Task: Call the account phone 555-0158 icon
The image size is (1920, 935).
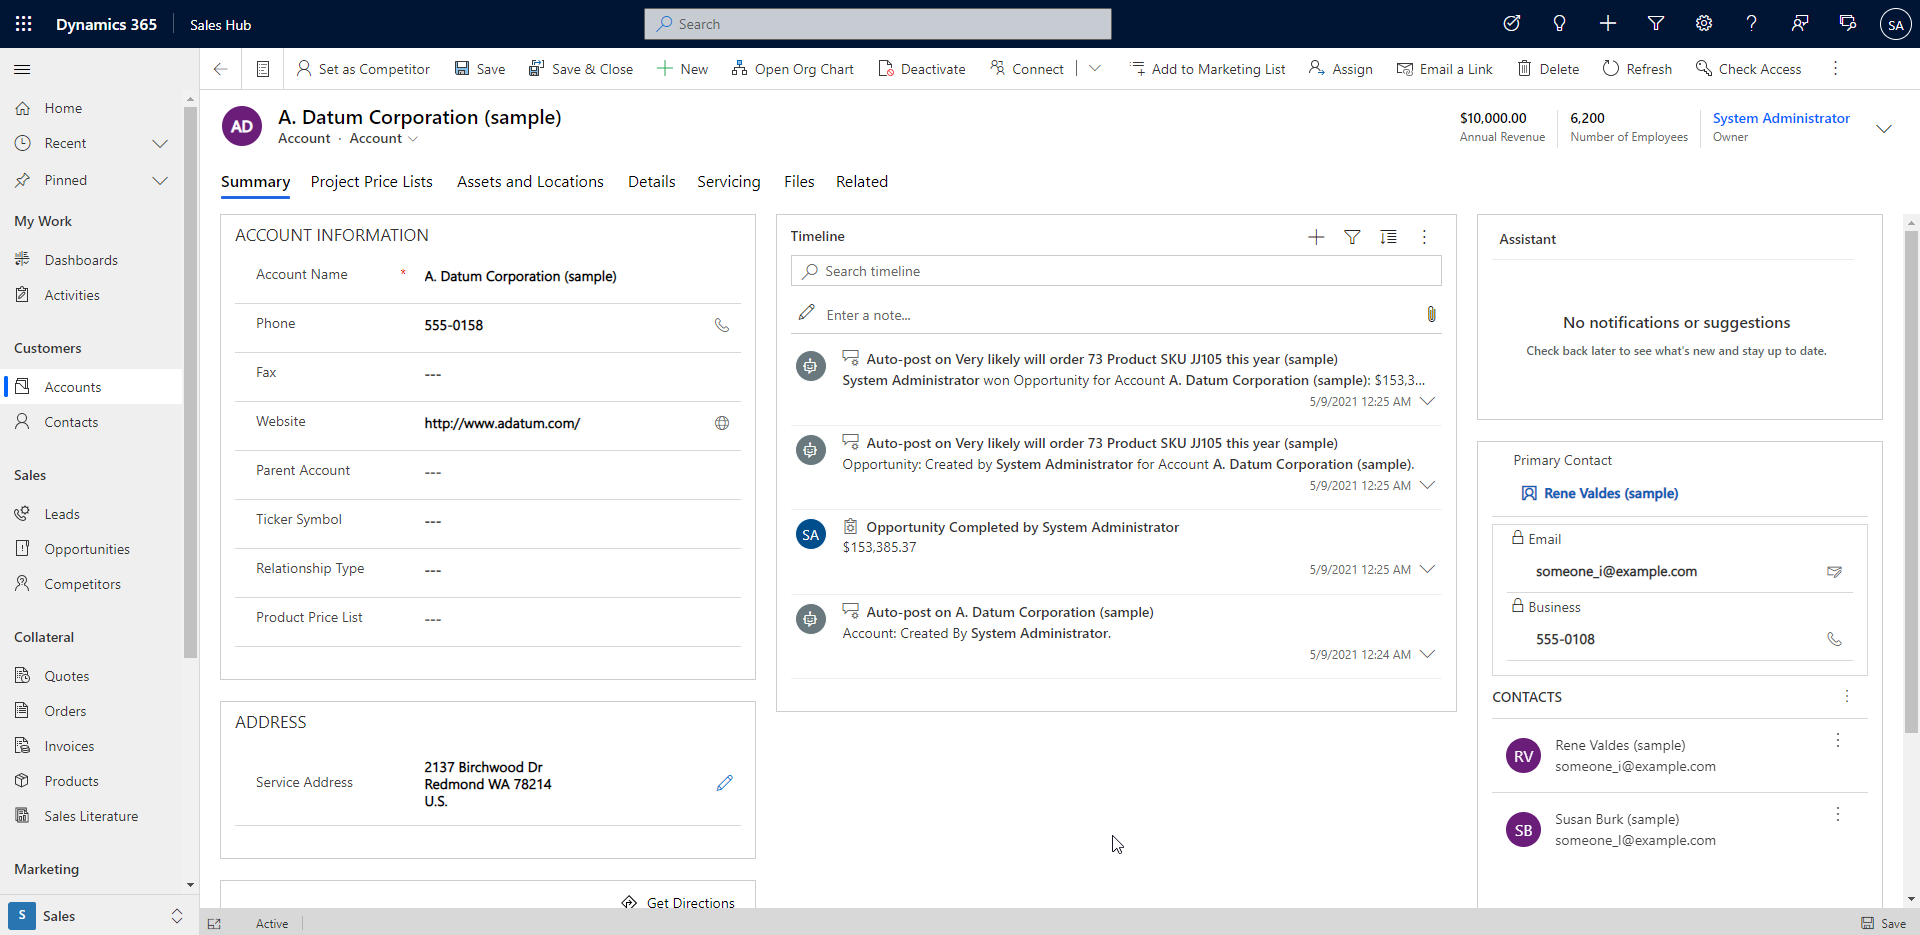Action: [x=722, y=325]
